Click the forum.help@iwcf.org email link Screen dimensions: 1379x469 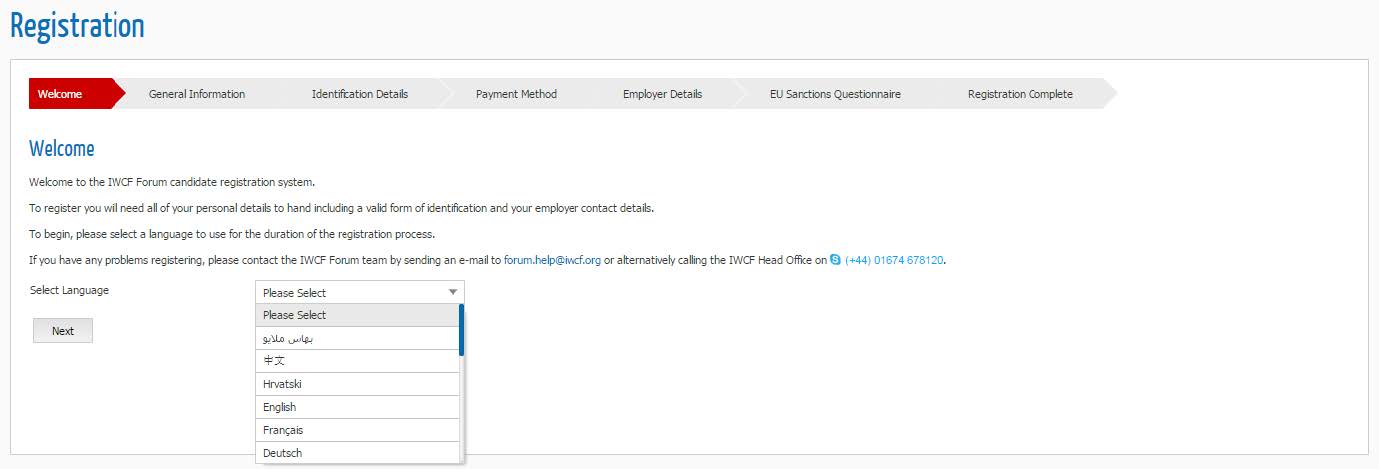pyautogui.click(x=552, y=261)
